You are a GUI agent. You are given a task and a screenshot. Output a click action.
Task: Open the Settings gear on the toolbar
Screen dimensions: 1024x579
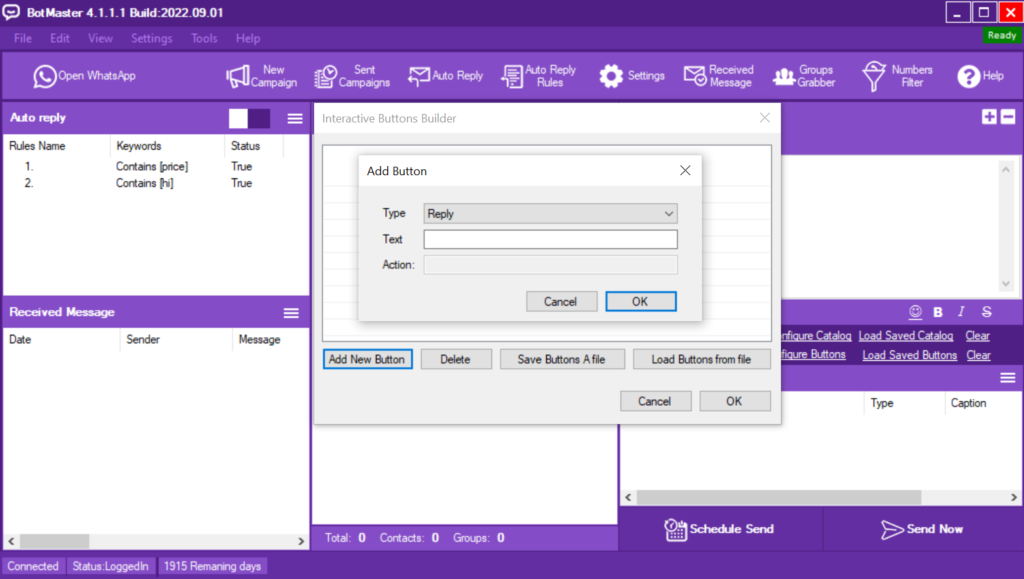pyautogui.click(x=631, y=75)
